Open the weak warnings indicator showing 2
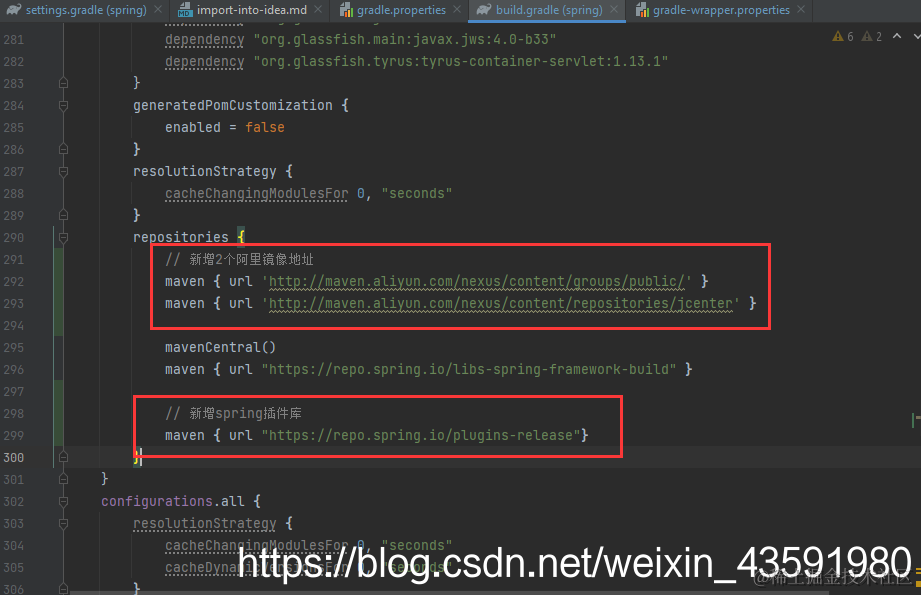Viewport: 921px width, 595px height. (x=872, y=36)
